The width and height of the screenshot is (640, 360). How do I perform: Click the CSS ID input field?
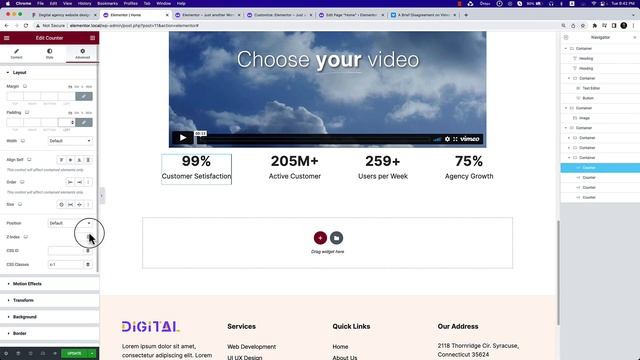(66, 251)
